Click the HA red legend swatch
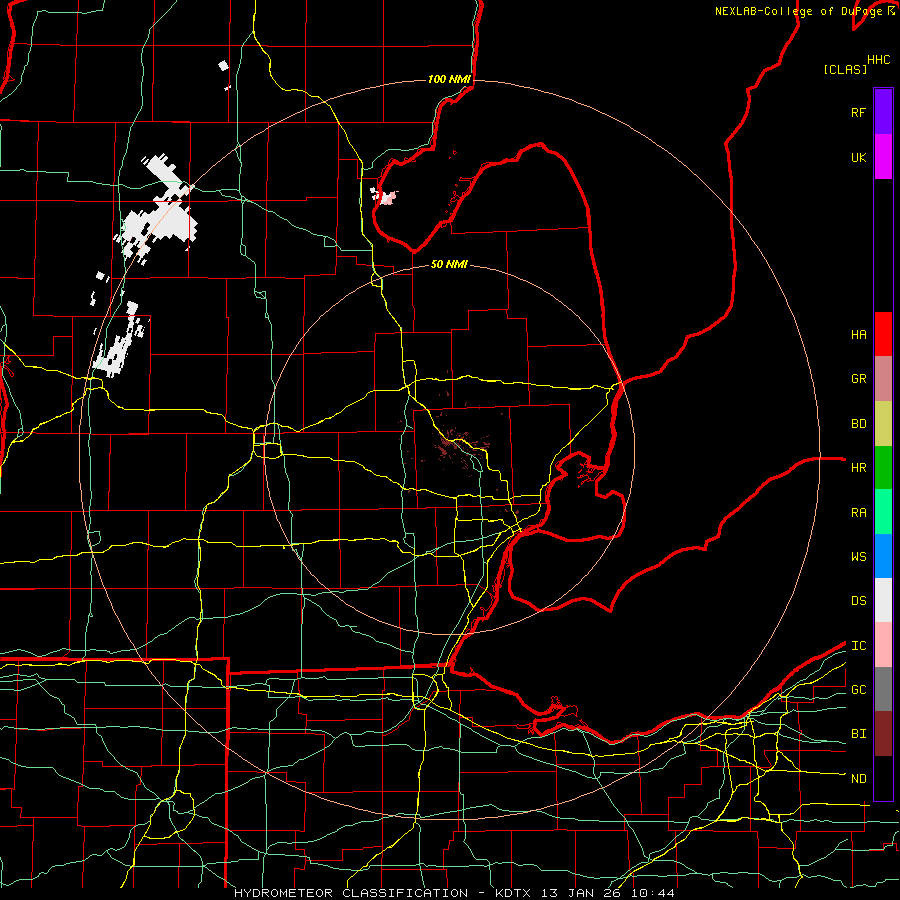This screenshot has width=900, height=900. pos(883,334)
